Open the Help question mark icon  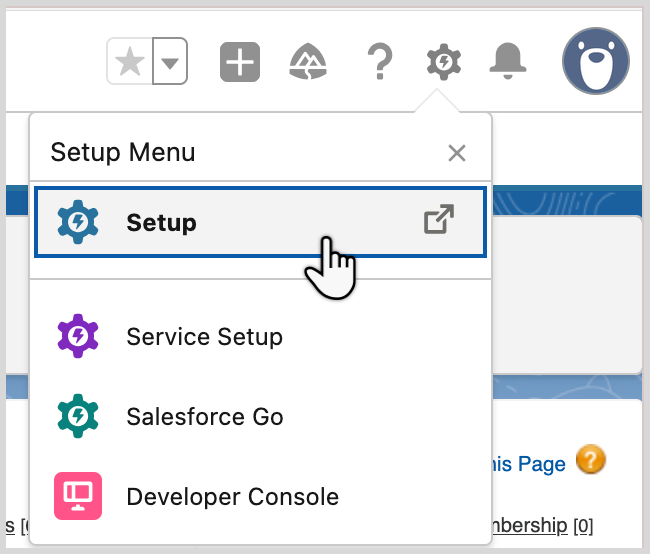380,61
